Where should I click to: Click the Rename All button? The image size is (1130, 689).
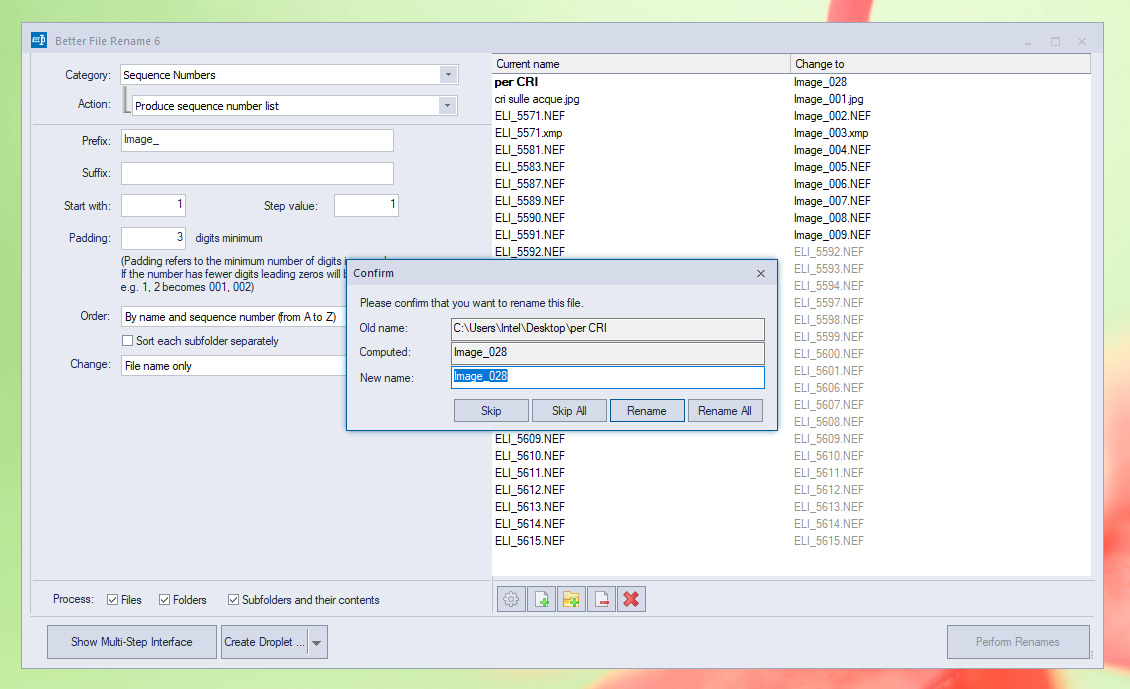pyautogui.click(x=724, y=411)
